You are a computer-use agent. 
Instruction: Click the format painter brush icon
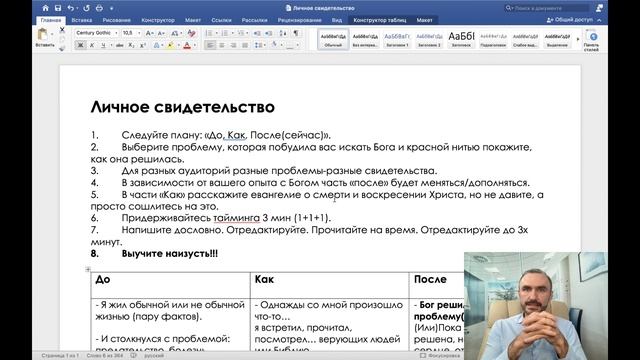pyautogui.click(x=62, y=49)
